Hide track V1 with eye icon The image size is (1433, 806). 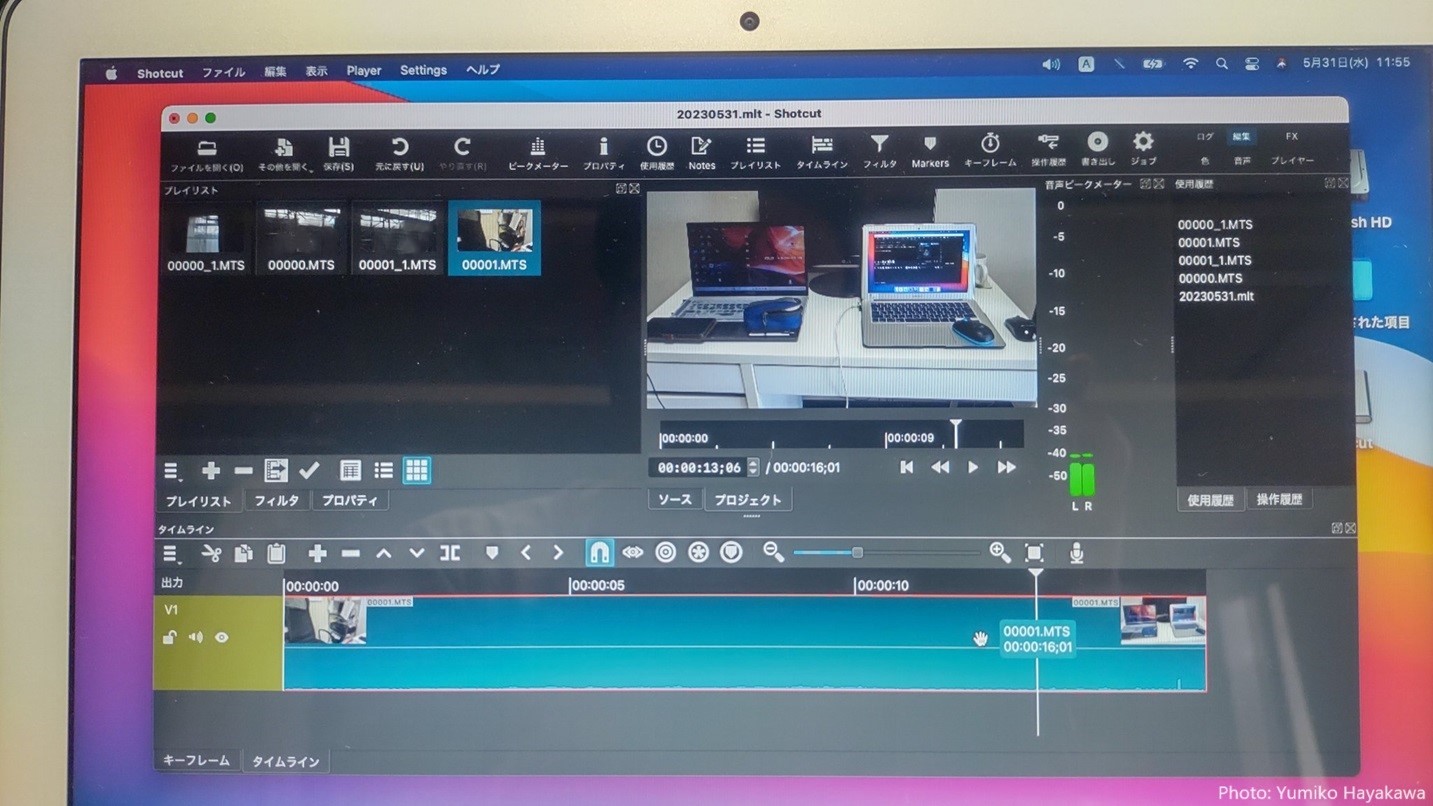pyautogui.click(x=221, y=637)
